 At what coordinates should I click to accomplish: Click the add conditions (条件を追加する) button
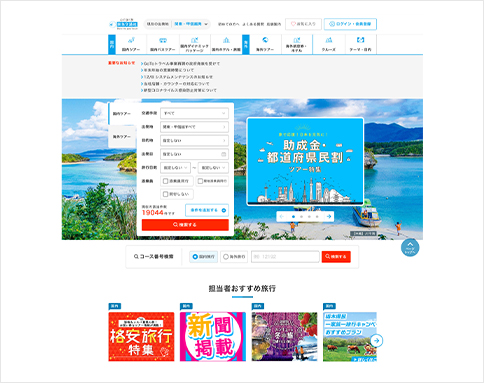207,210
